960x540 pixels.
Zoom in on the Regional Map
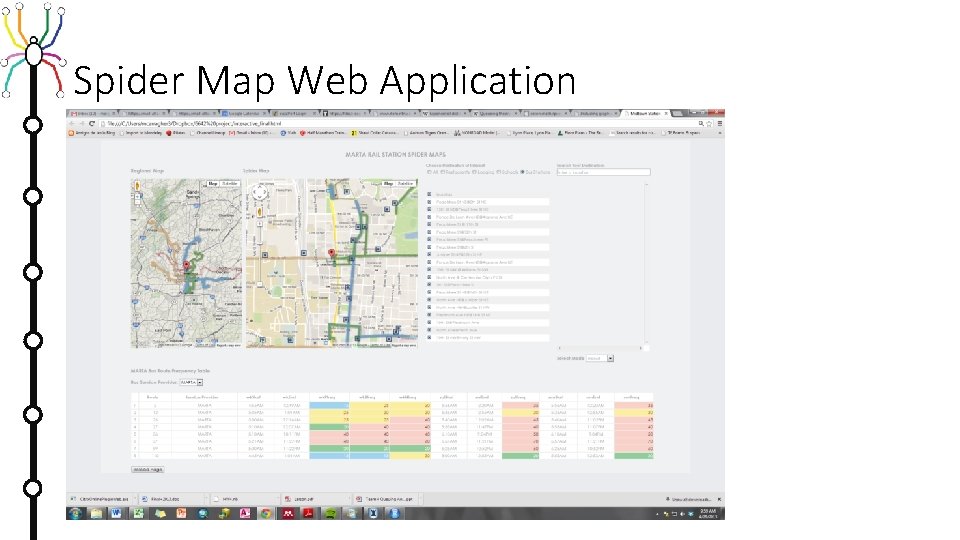pos(137,195)
